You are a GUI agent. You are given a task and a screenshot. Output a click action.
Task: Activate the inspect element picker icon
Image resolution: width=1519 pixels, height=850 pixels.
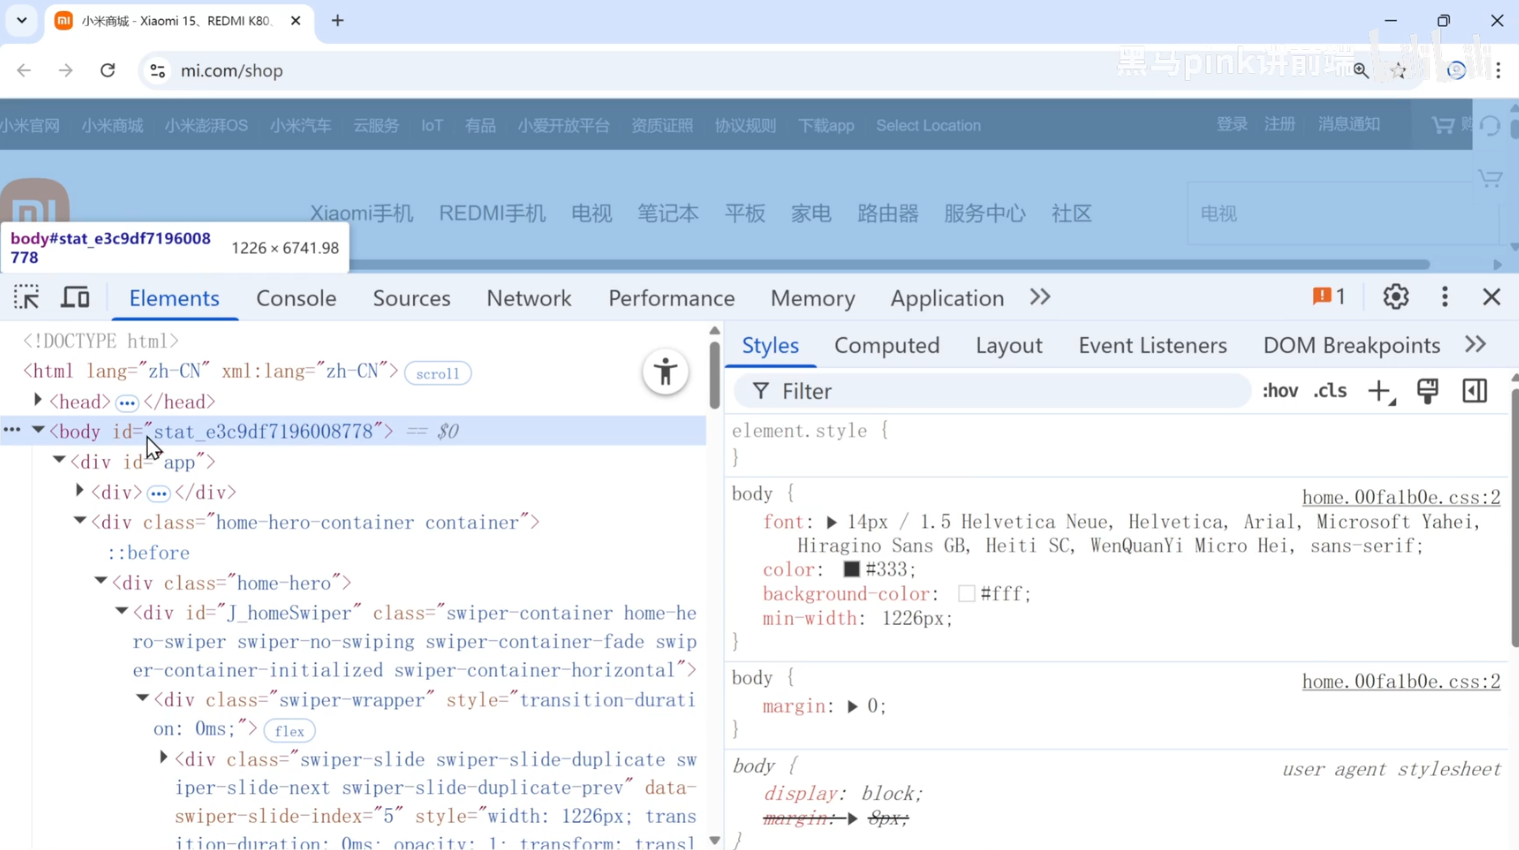coord(26,297)
